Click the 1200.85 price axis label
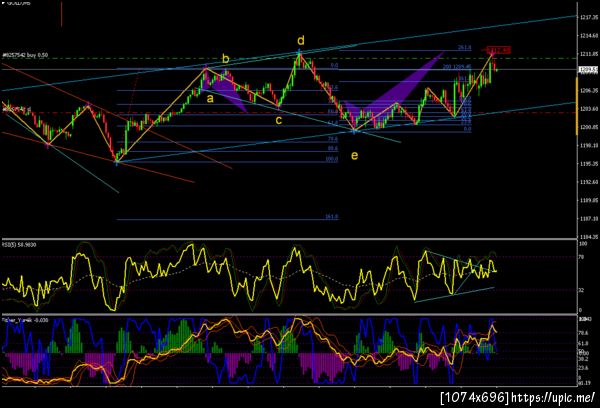The height and width of the screenshot is (408, 600). coord(589,127)
